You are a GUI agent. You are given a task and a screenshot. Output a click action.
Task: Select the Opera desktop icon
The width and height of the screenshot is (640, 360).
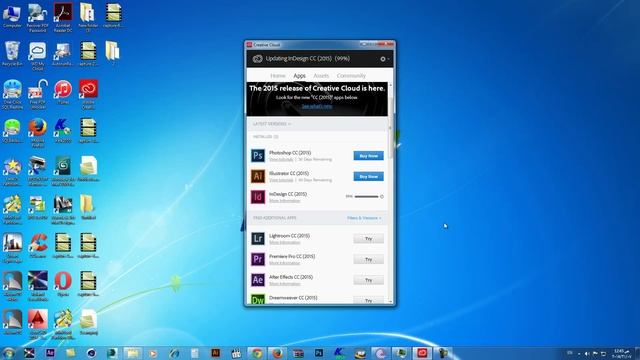coord(63,284)
